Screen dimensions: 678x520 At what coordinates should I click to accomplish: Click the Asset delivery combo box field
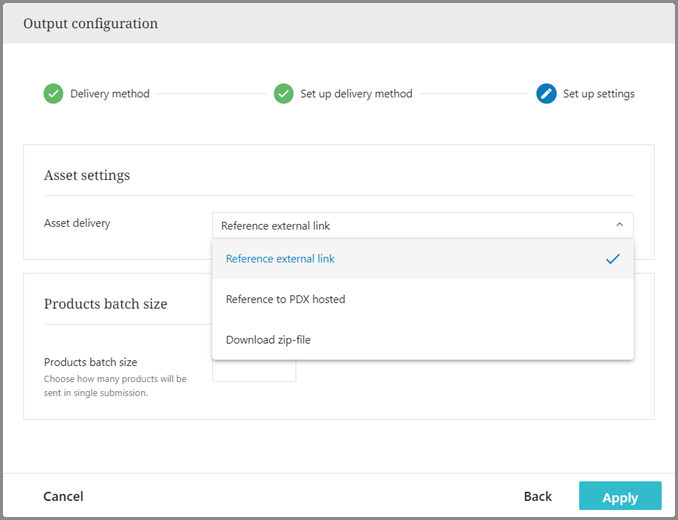coord(410,226)
